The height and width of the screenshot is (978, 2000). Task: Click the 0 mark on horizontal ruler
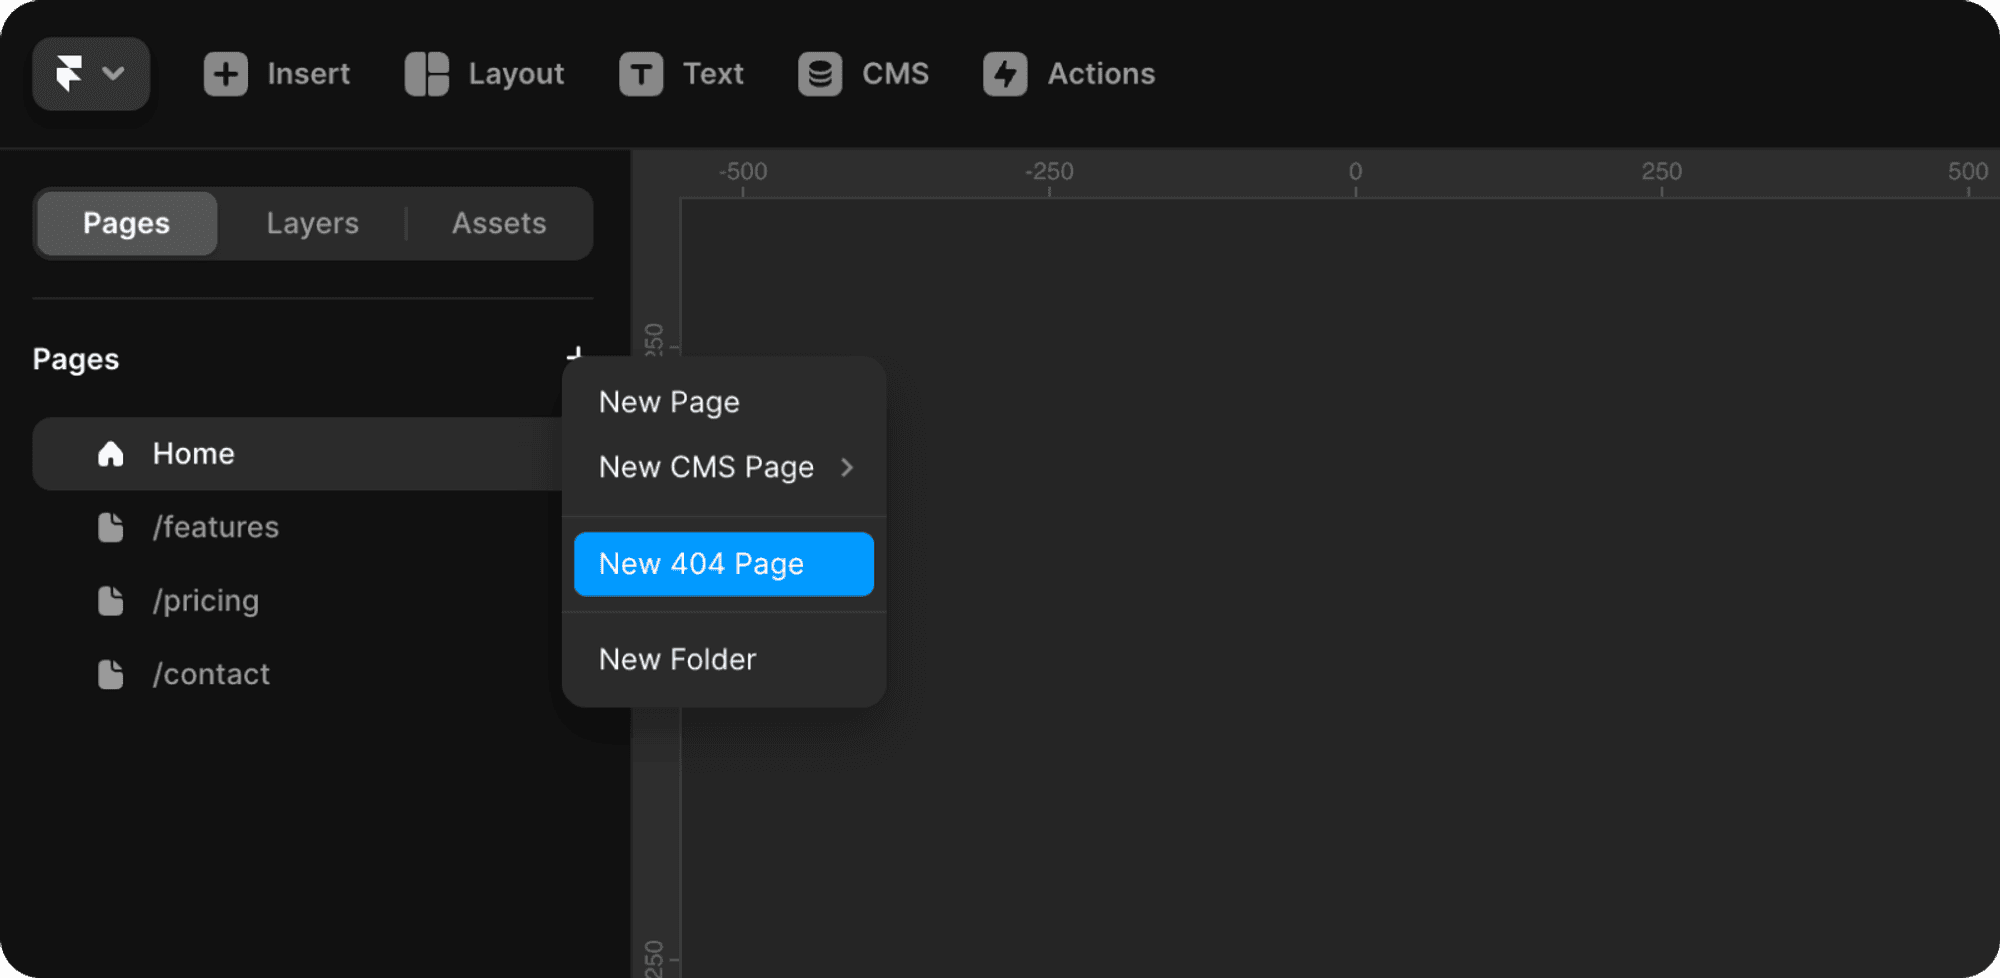1355,172
